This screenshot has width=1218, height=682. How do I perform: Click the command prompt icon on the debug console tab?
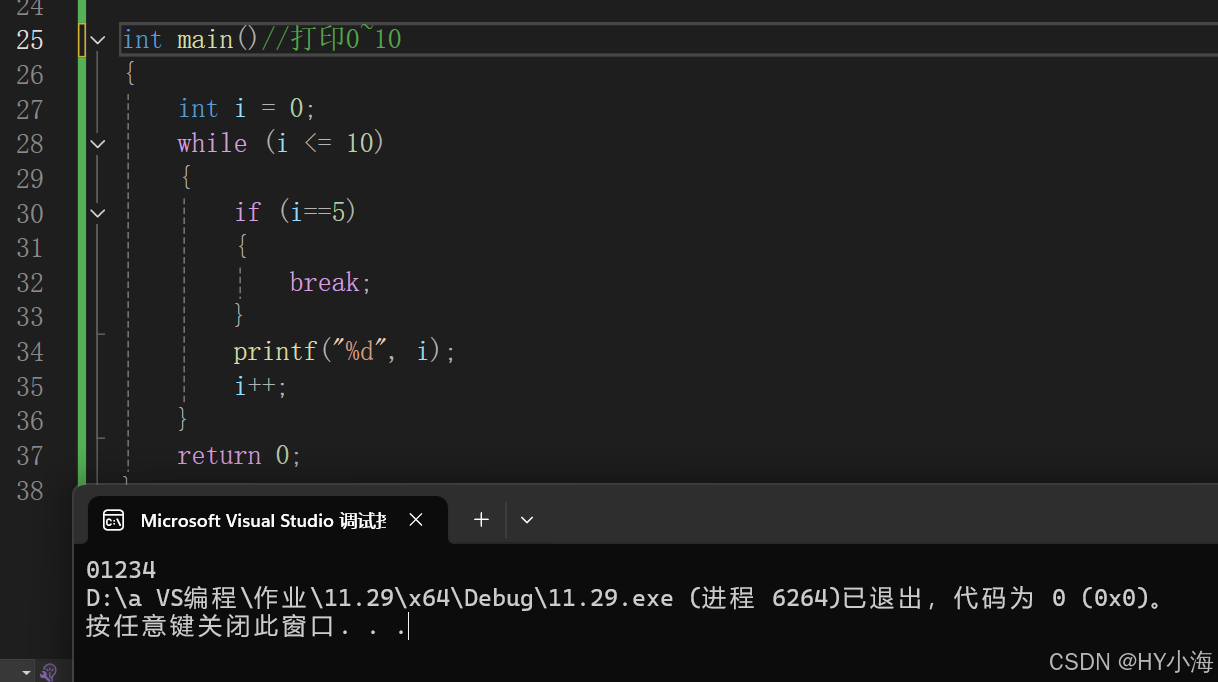point(113,520)
